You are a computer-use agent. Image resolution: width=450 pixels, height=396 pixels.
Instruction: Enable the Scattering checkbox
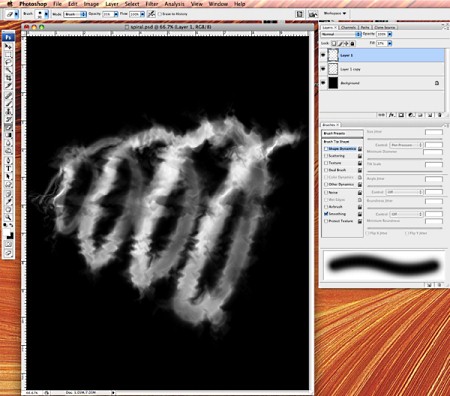(326, 156)
